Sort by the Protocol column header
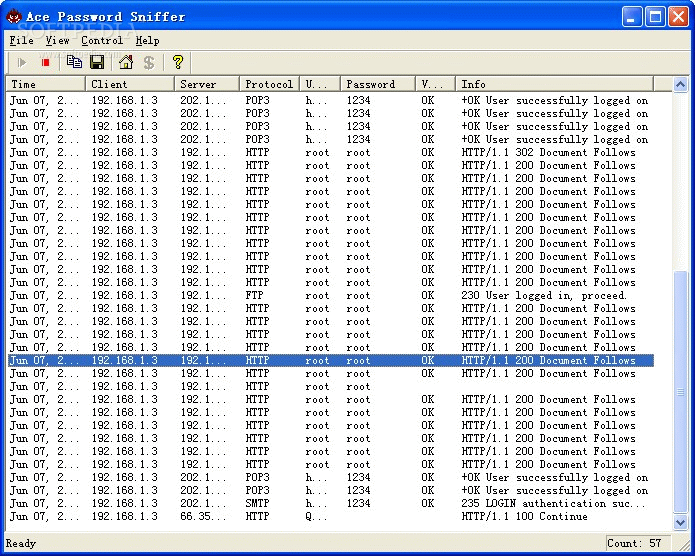This screenshot has height=556, width=695. click(x=269, y=84)
